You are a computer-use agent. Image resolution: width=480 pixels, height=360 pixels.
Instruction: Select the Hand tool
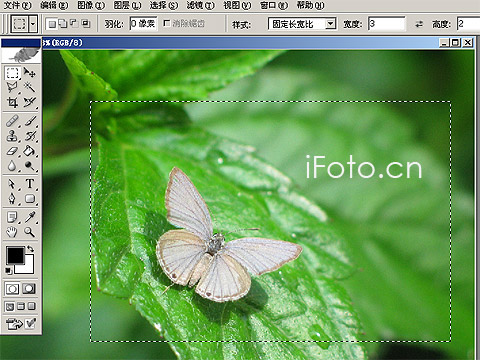coord(13,232)
